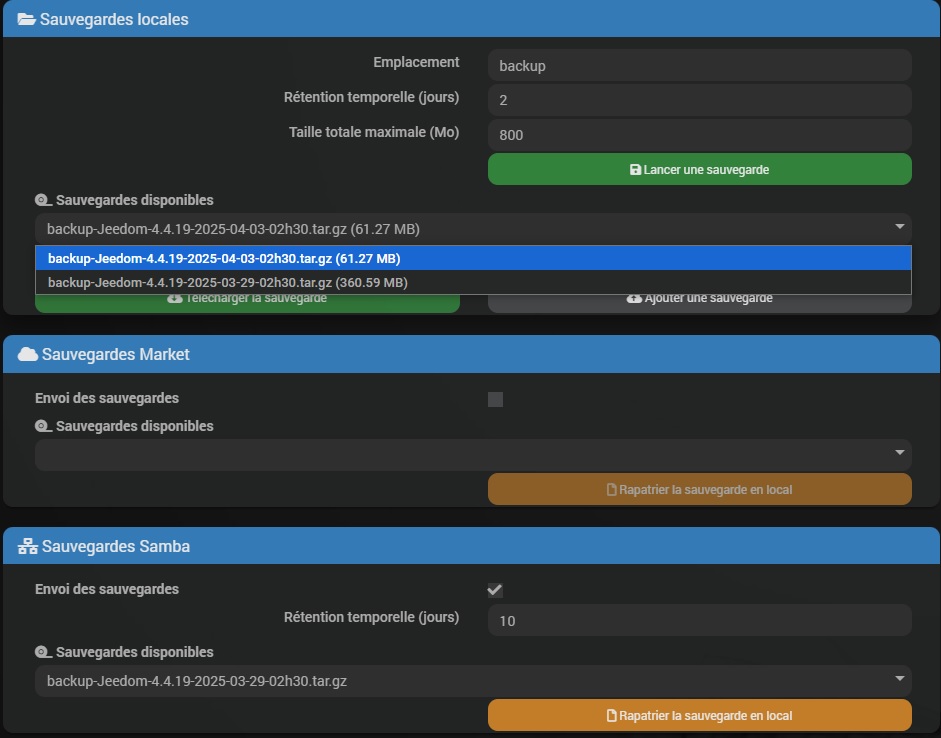The height and width of the screenshot is (738, 941).
Task: Click the tape icon beside local Sauvegardes disponibles
Action: 43,200
